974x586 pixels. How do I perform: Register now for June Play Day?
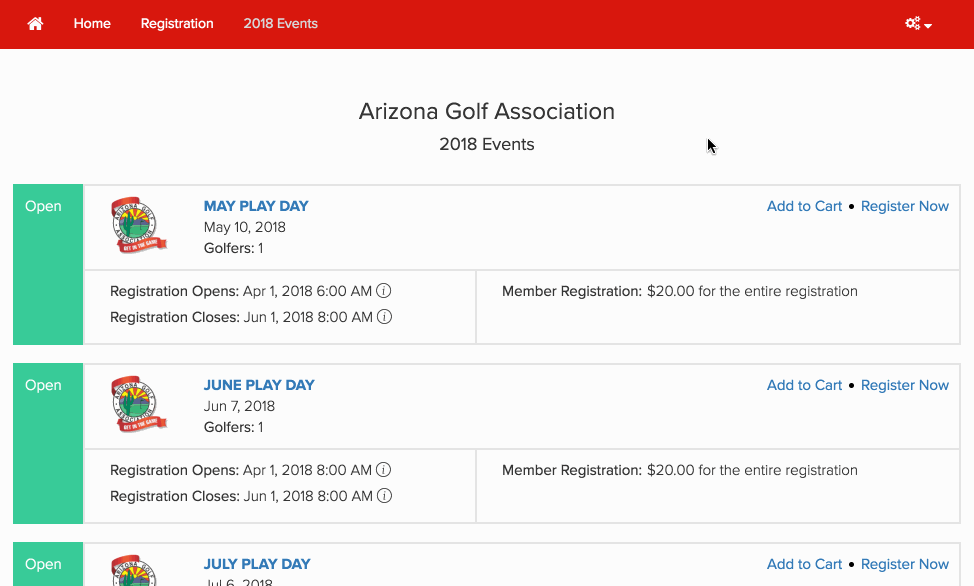point(904,385)
